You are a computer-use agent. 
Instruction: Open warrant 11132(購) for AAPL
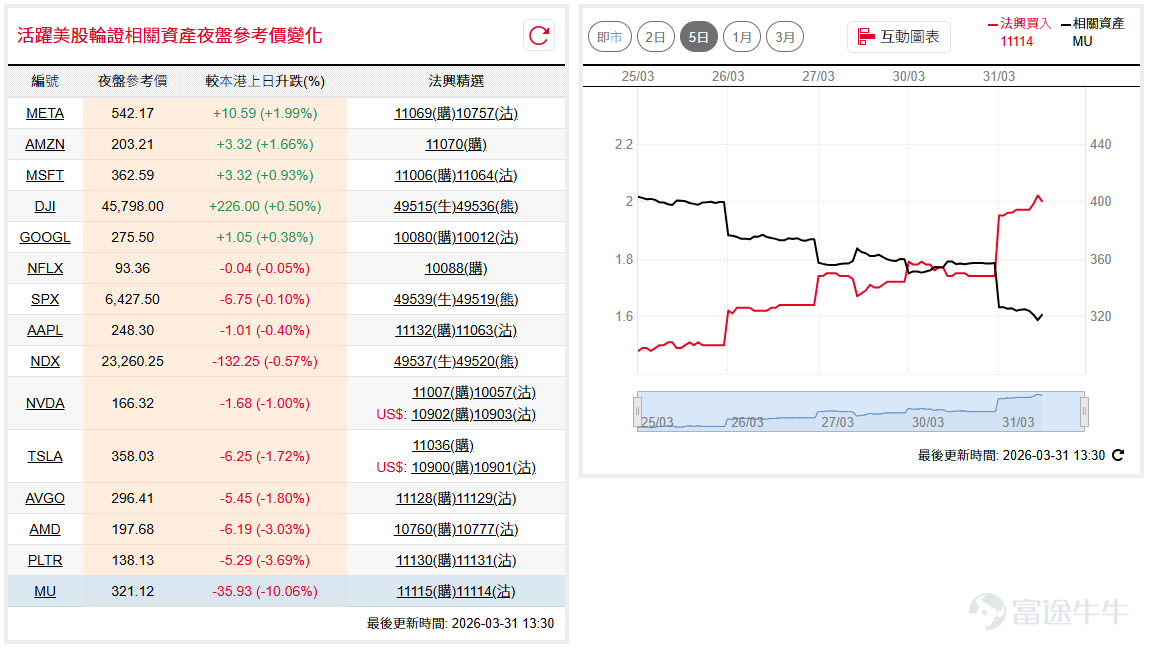(426, 331)
